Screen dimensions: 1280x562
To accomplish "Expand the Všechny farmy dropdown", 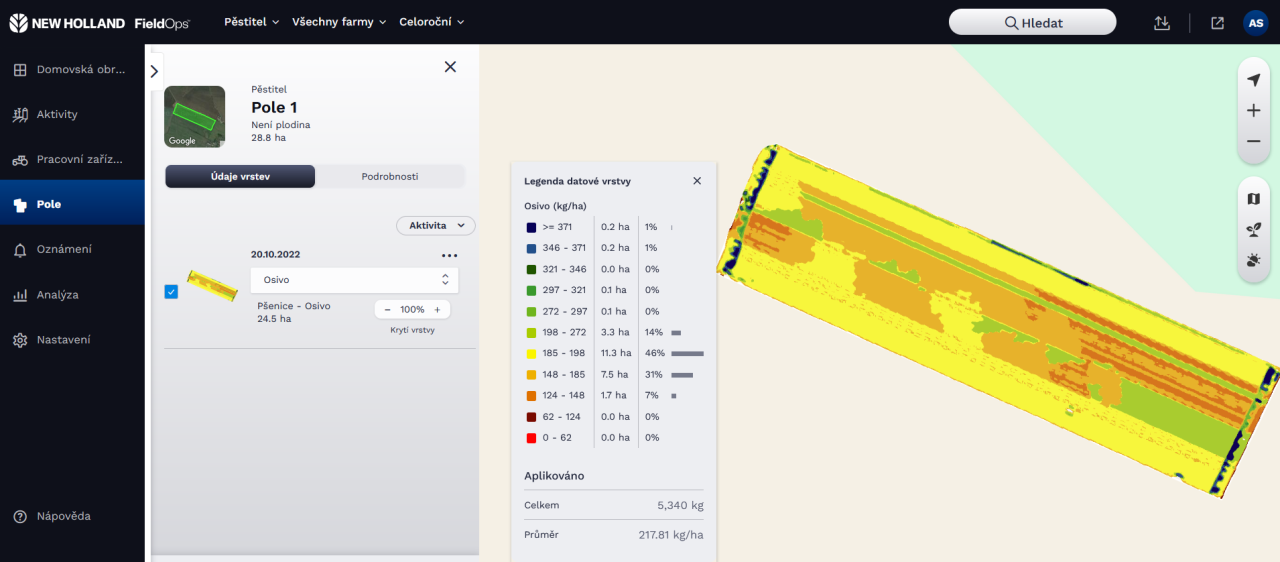I will click(x=338, y=22).
